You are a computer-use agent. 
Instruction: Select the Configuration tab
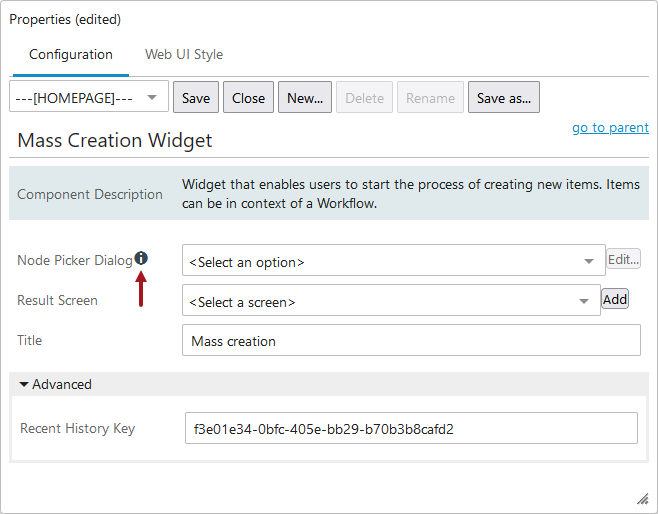71,55
